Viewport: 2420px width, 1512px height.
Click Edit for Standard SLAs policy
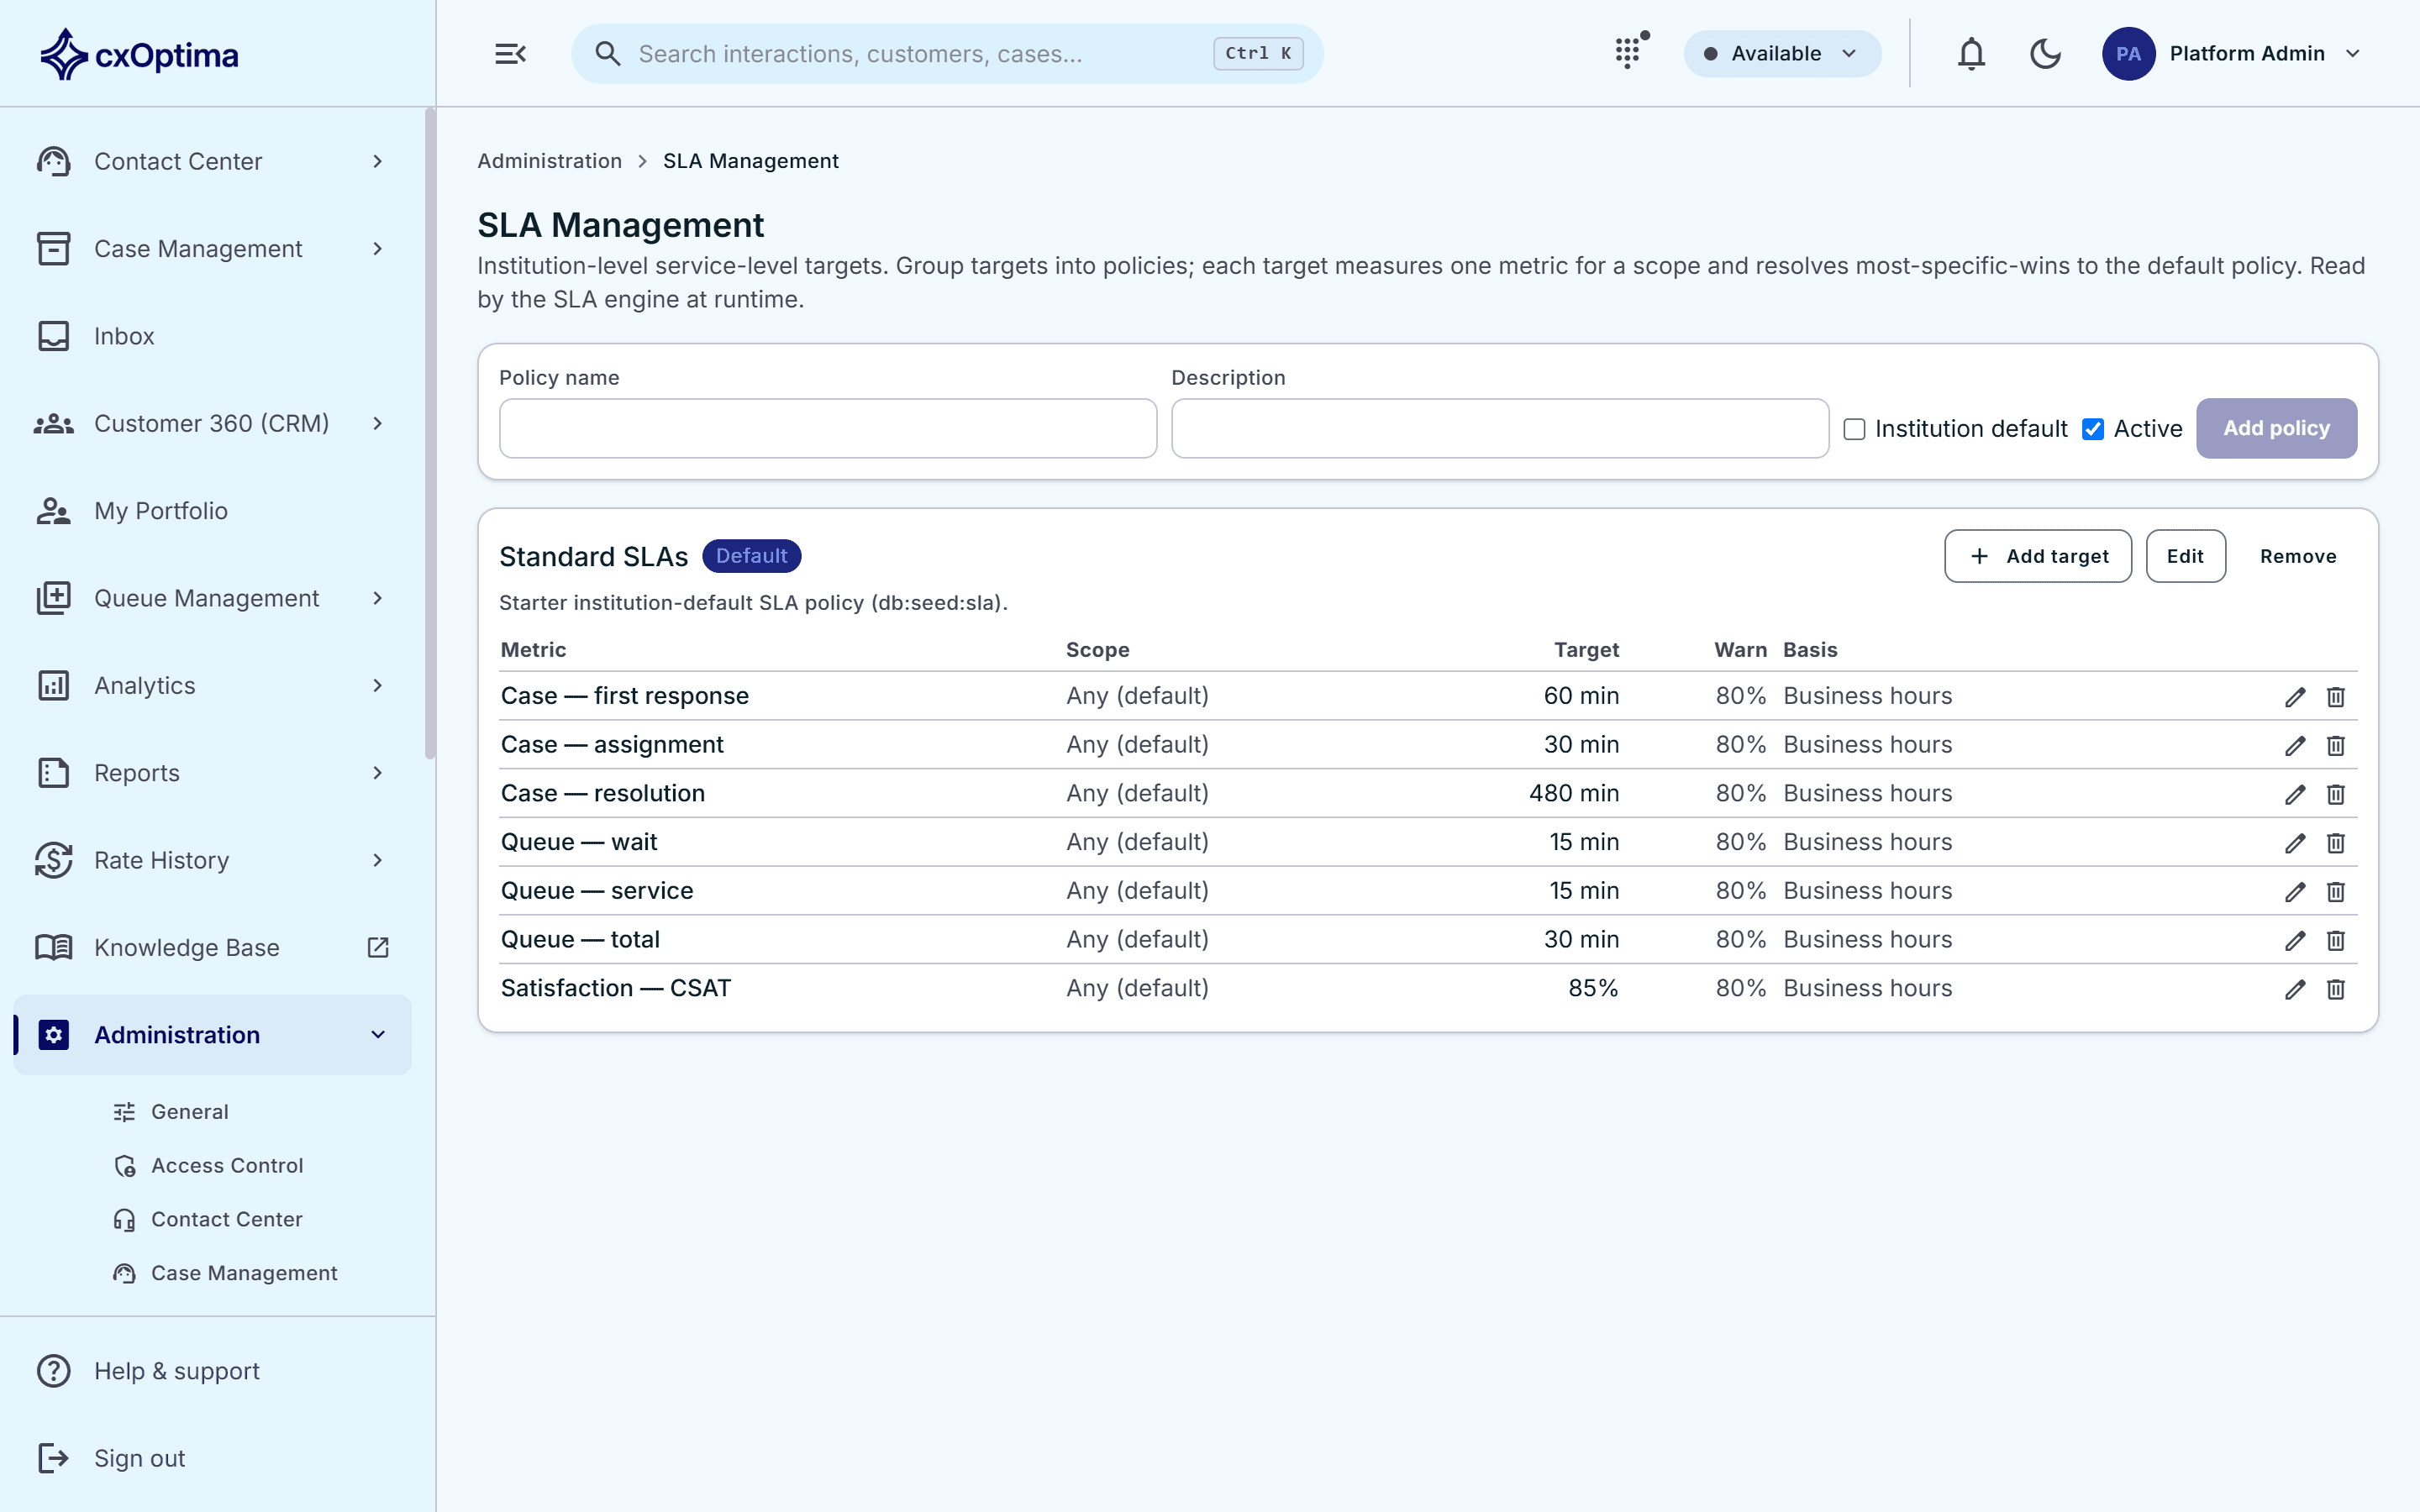pos(2185,556)
